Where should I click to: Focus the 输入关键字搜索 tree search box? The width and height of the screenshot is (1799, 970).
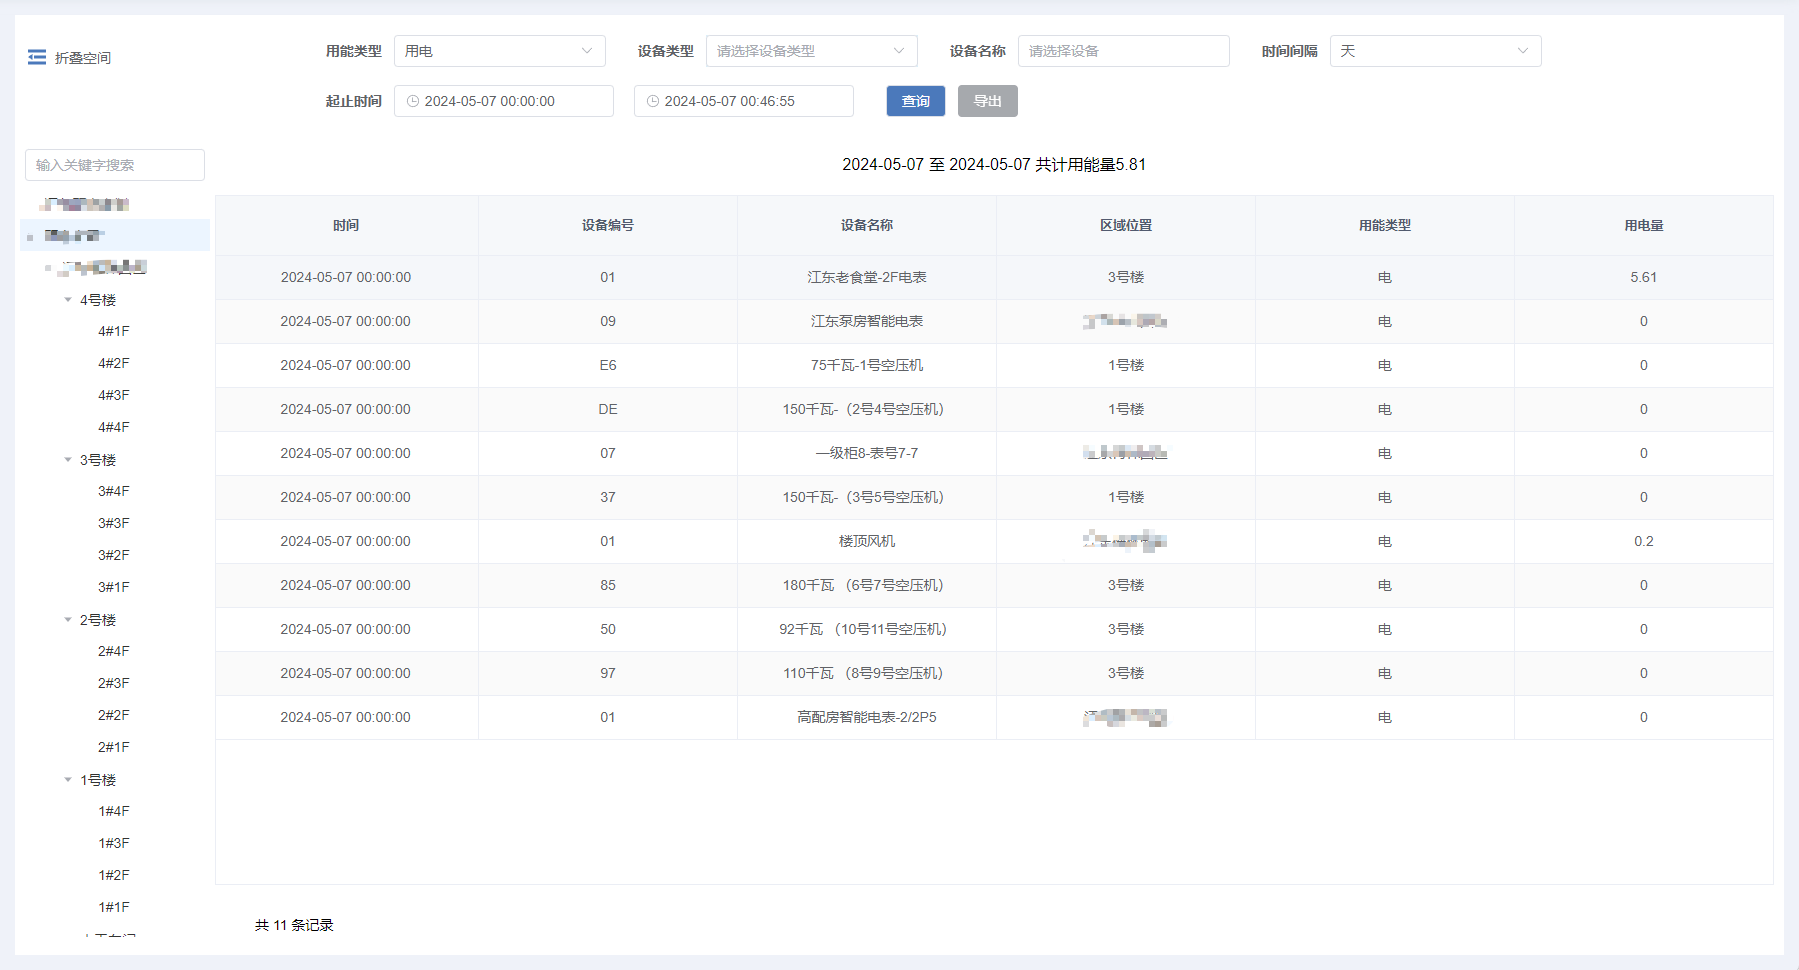coord(115,165)
